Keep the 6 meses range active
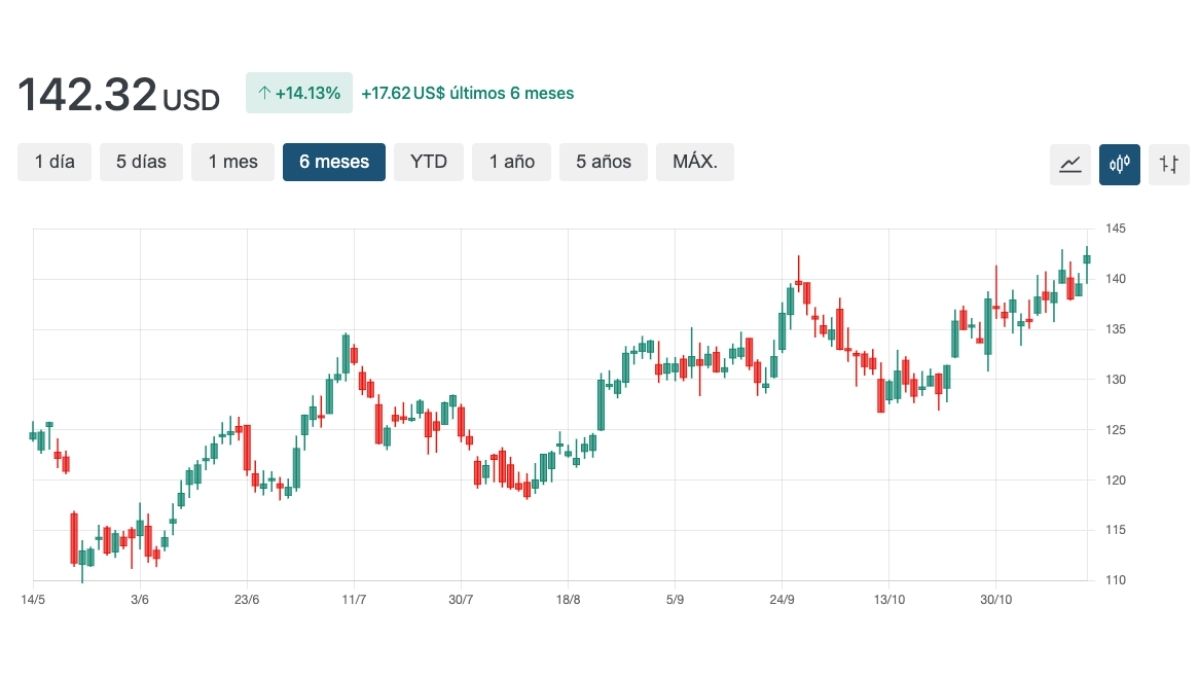 334,161
